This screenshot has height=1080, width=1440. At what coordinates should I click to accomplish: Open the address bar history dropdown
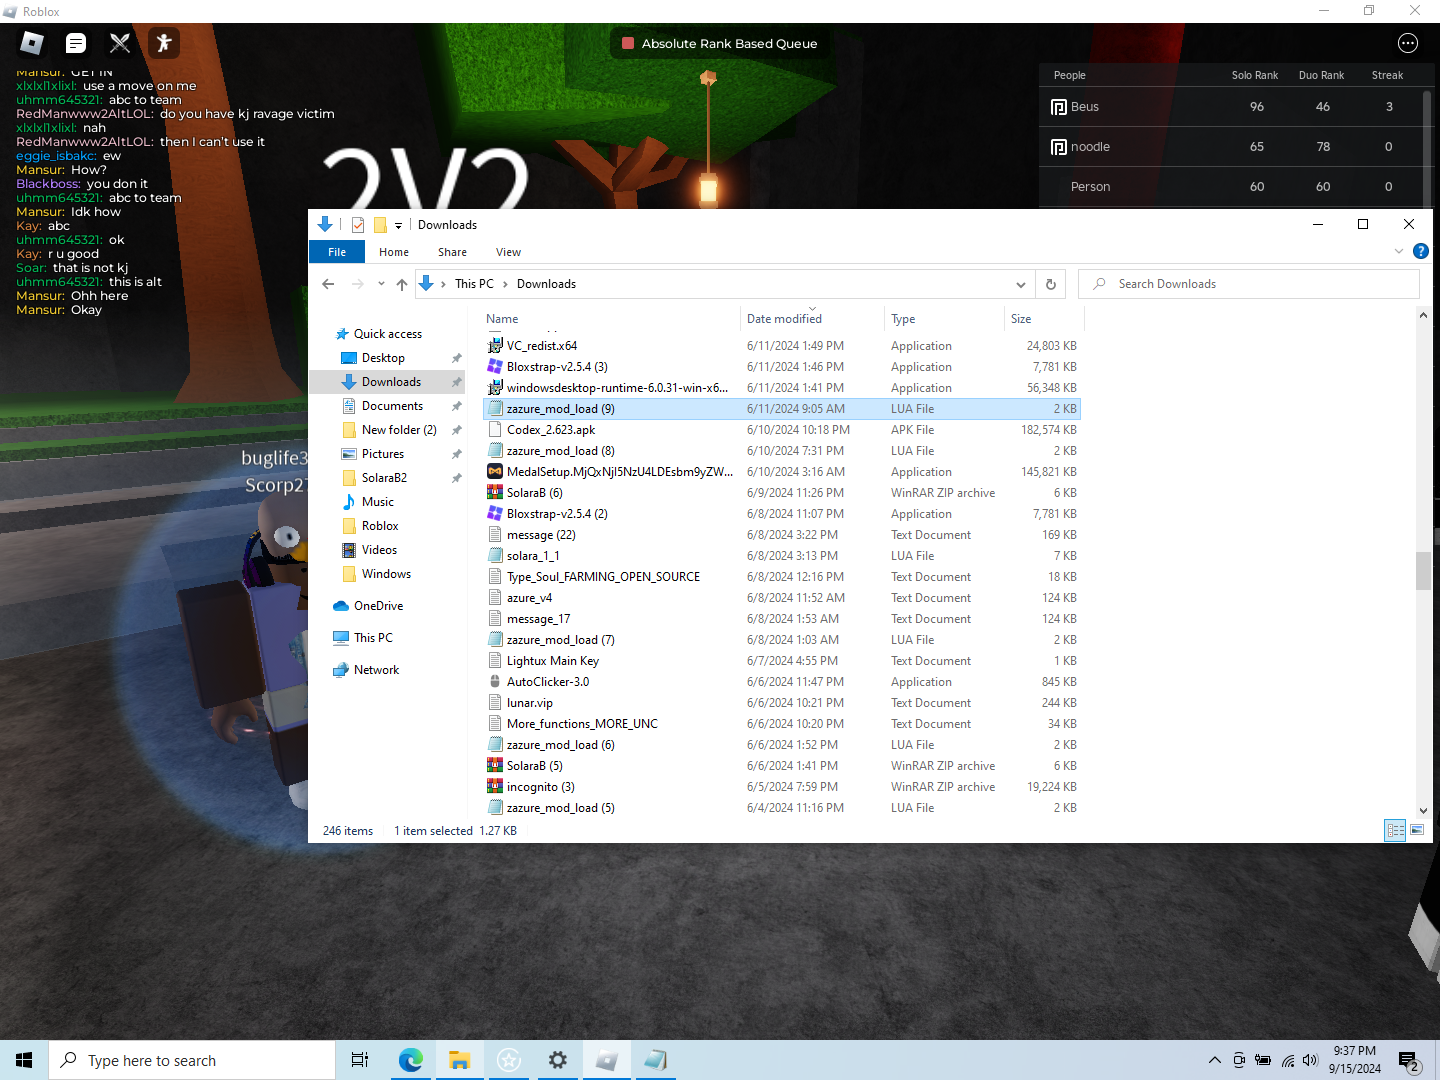1020,284
